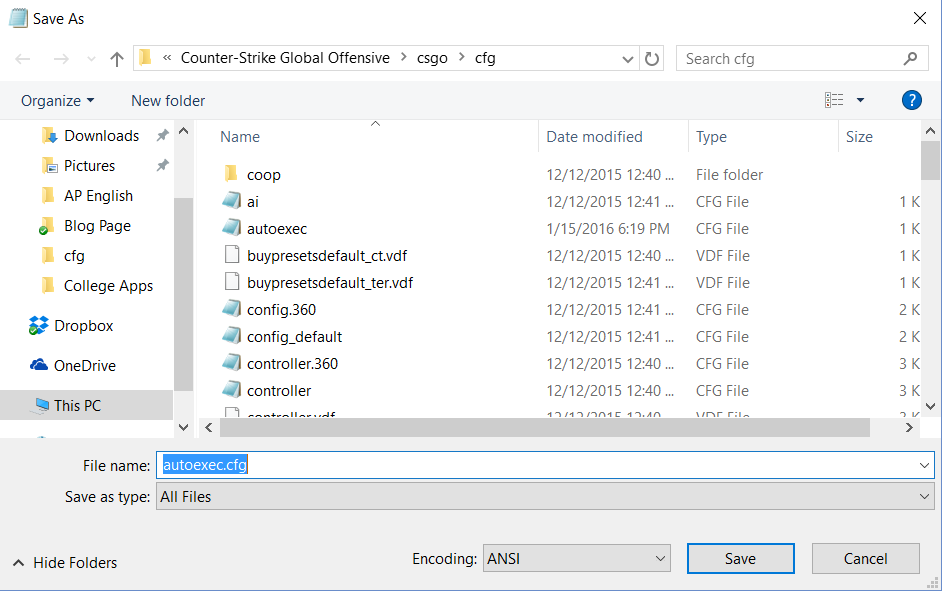Select the cfg folder in sidebar
Screen dimensions: 942x591
click(x=74, y=256)
